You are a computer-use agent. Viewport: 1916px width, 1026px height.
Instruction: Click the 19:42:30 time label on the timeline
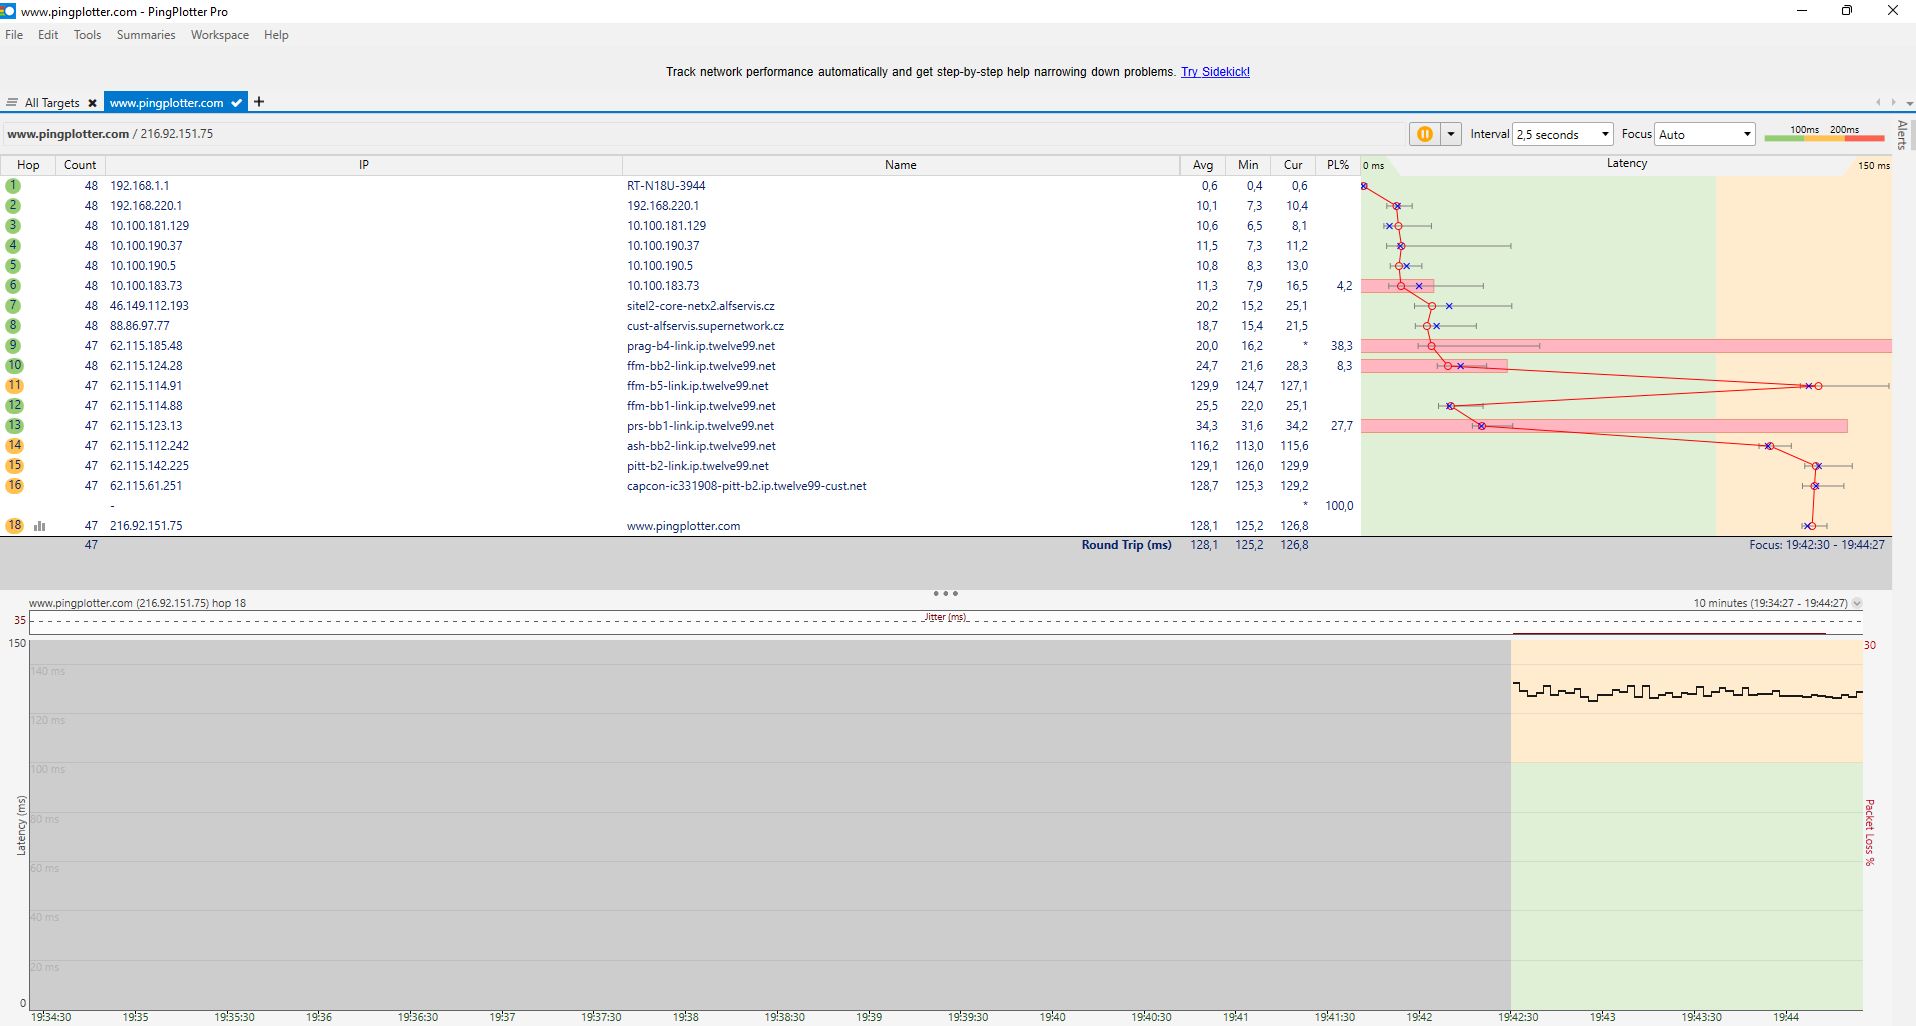pyautogui.click(x=1518, y=1017)
